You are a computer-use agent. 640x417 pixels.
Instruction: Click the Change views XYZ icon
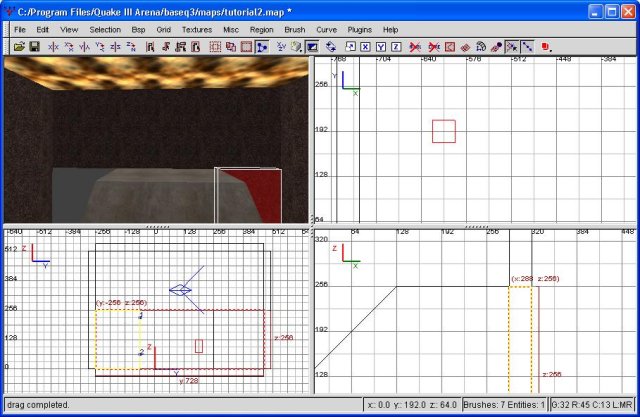(x=281, y=47)
